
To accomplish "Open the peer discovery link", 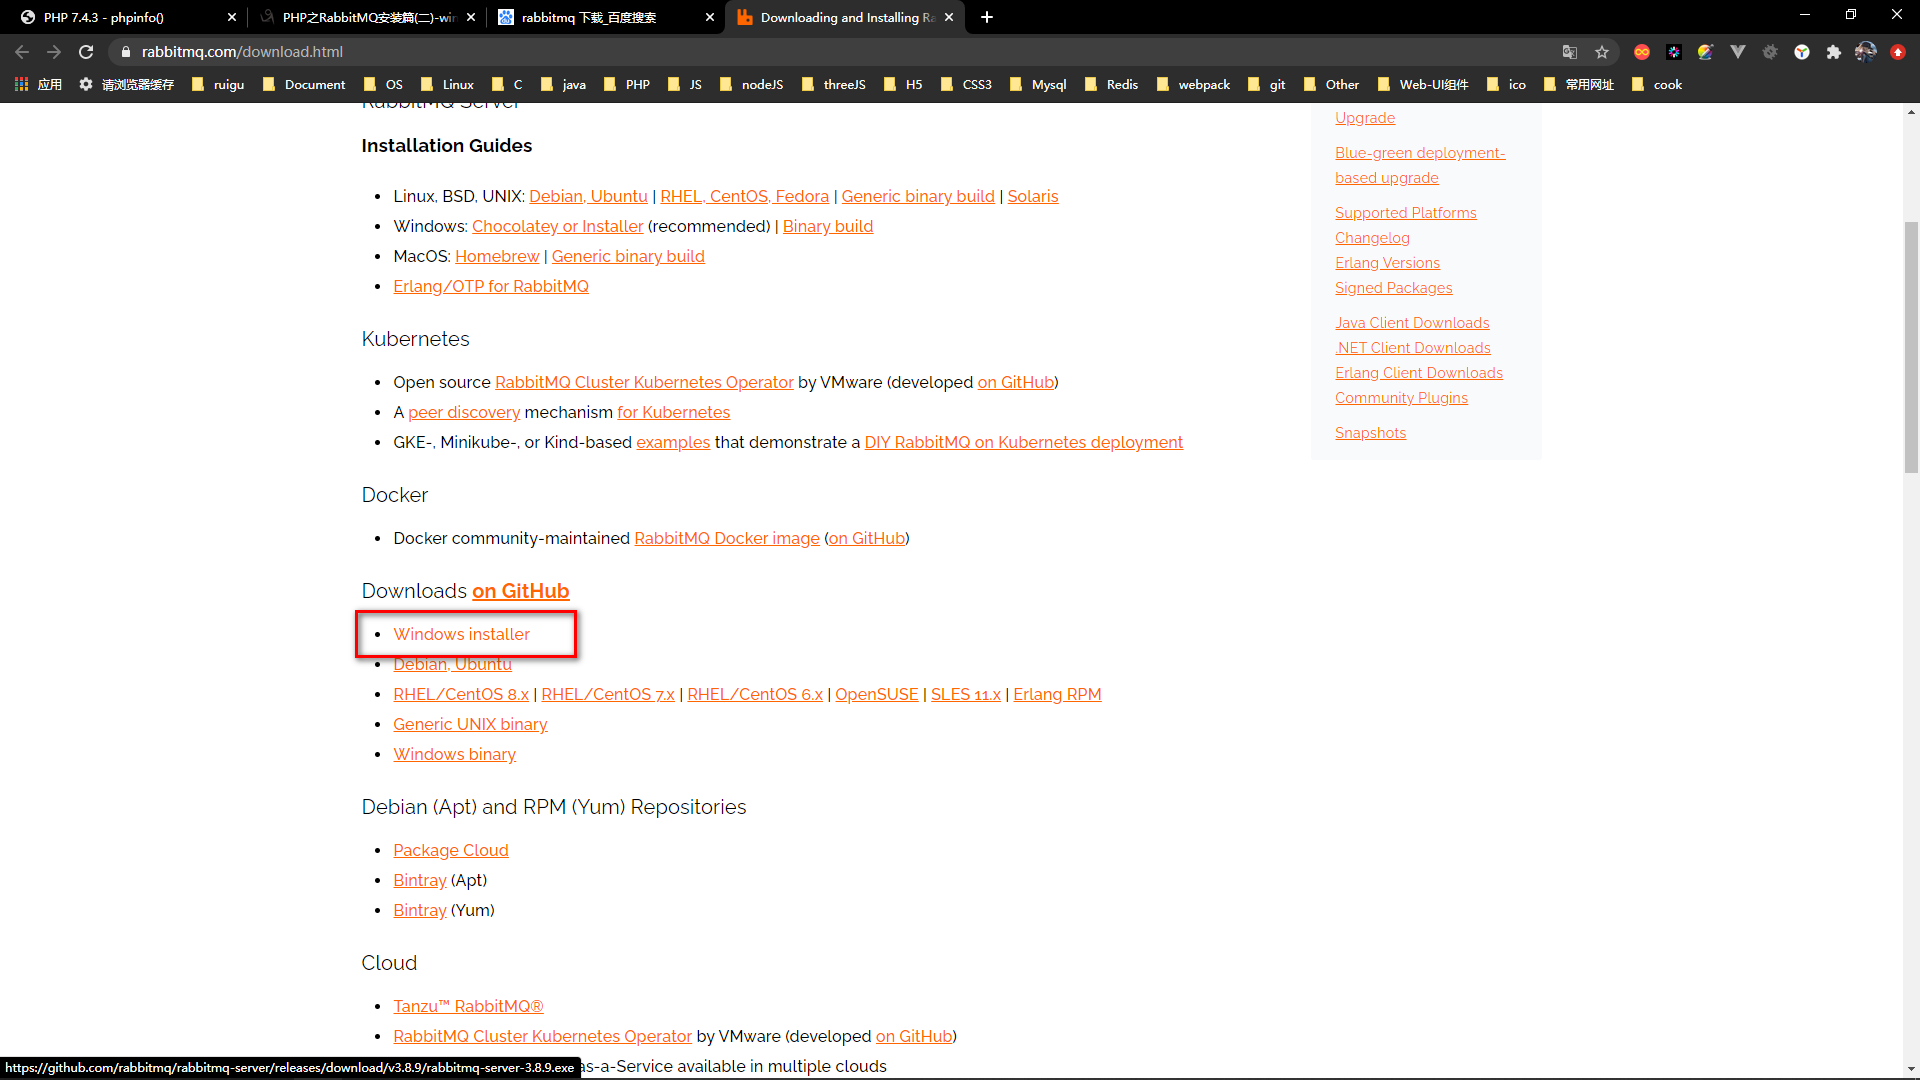I will [464, 412].
